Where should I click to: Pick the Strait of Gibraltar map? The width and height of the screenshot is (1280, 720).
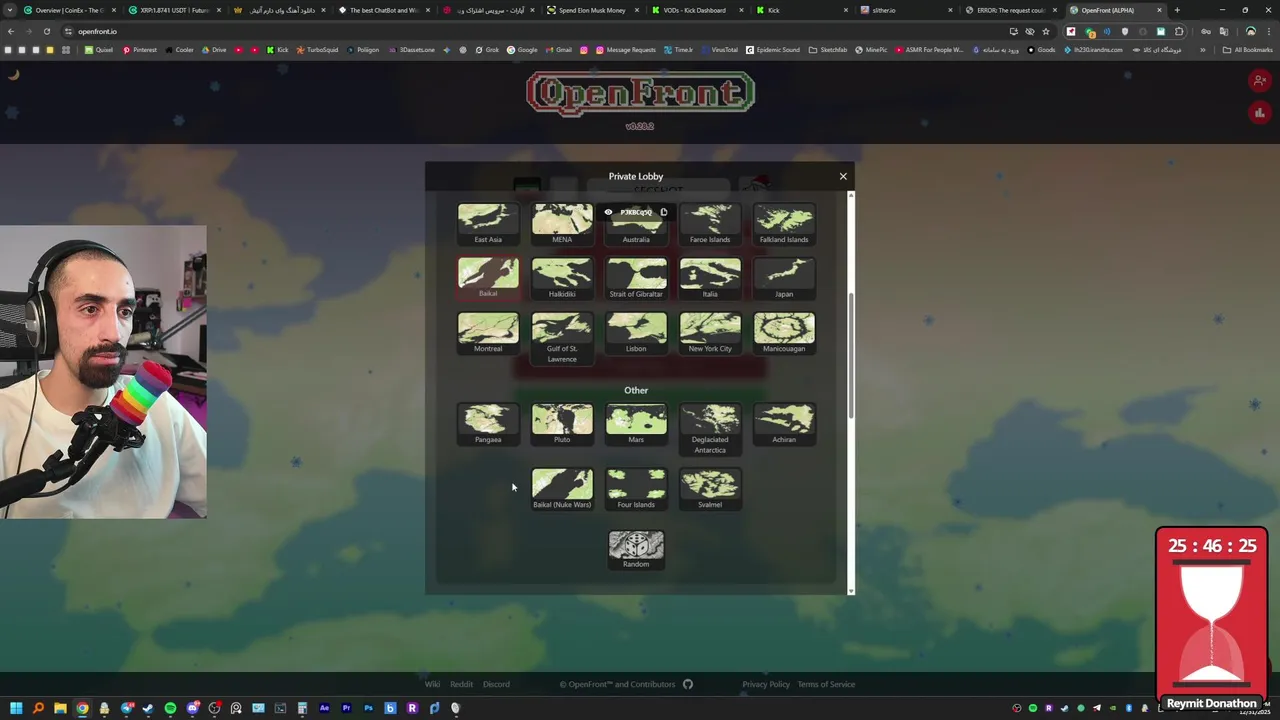(x=636, y=278)
